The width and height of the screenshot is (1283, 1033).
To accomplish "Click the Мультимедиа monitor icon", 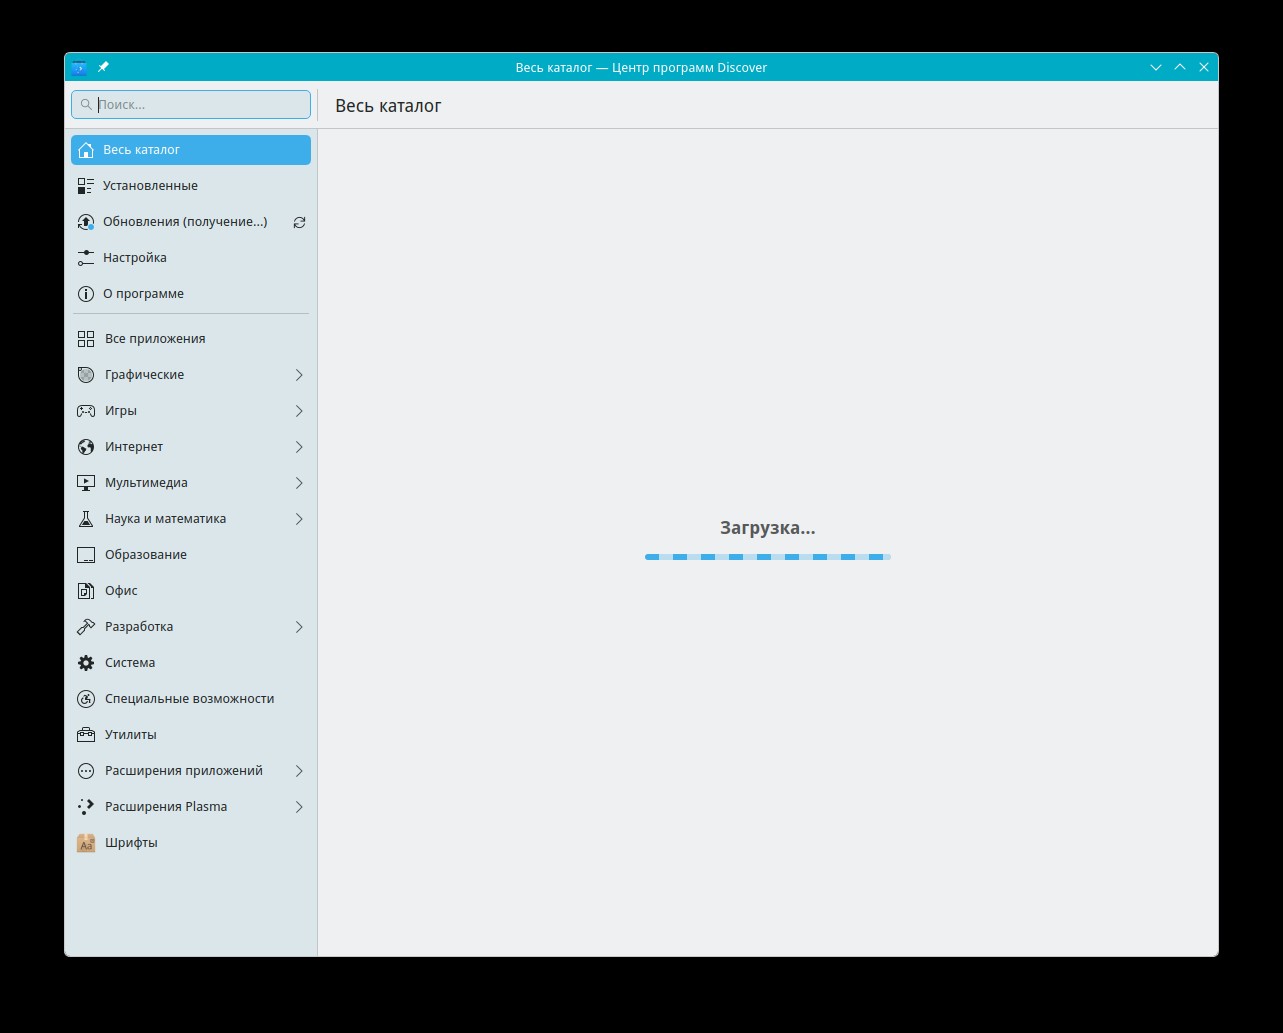I will tap(86, 483).
